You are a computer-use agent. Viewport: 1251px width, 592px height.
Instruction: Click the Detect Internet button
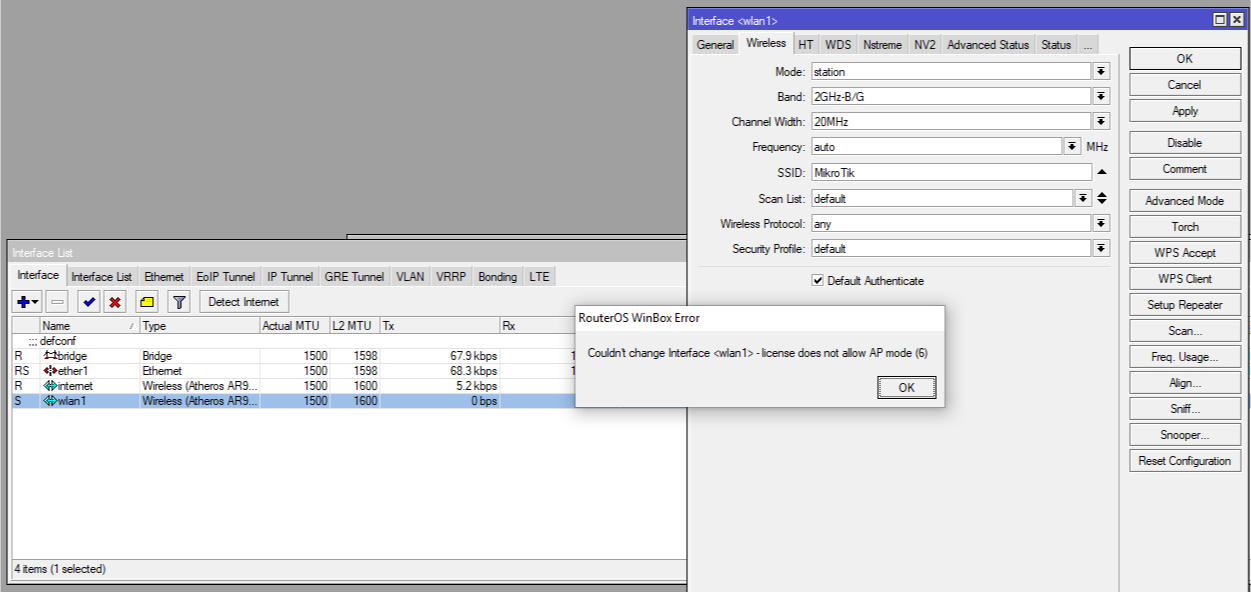click(x=245, y=302)
